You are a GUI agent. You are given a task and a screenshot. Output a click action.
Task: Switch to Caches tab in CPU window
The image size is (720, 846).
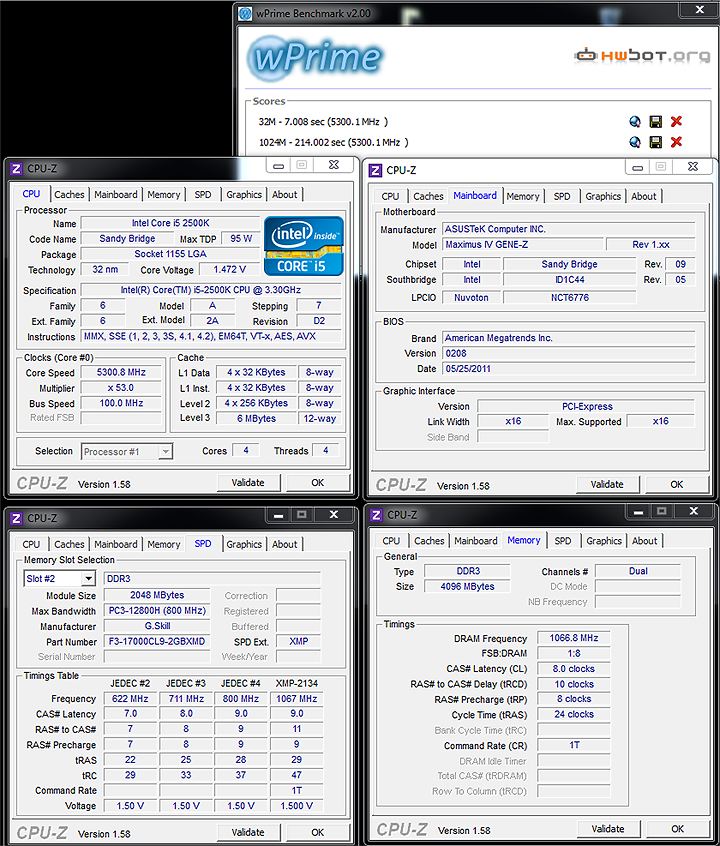click(x=69, y=195)
